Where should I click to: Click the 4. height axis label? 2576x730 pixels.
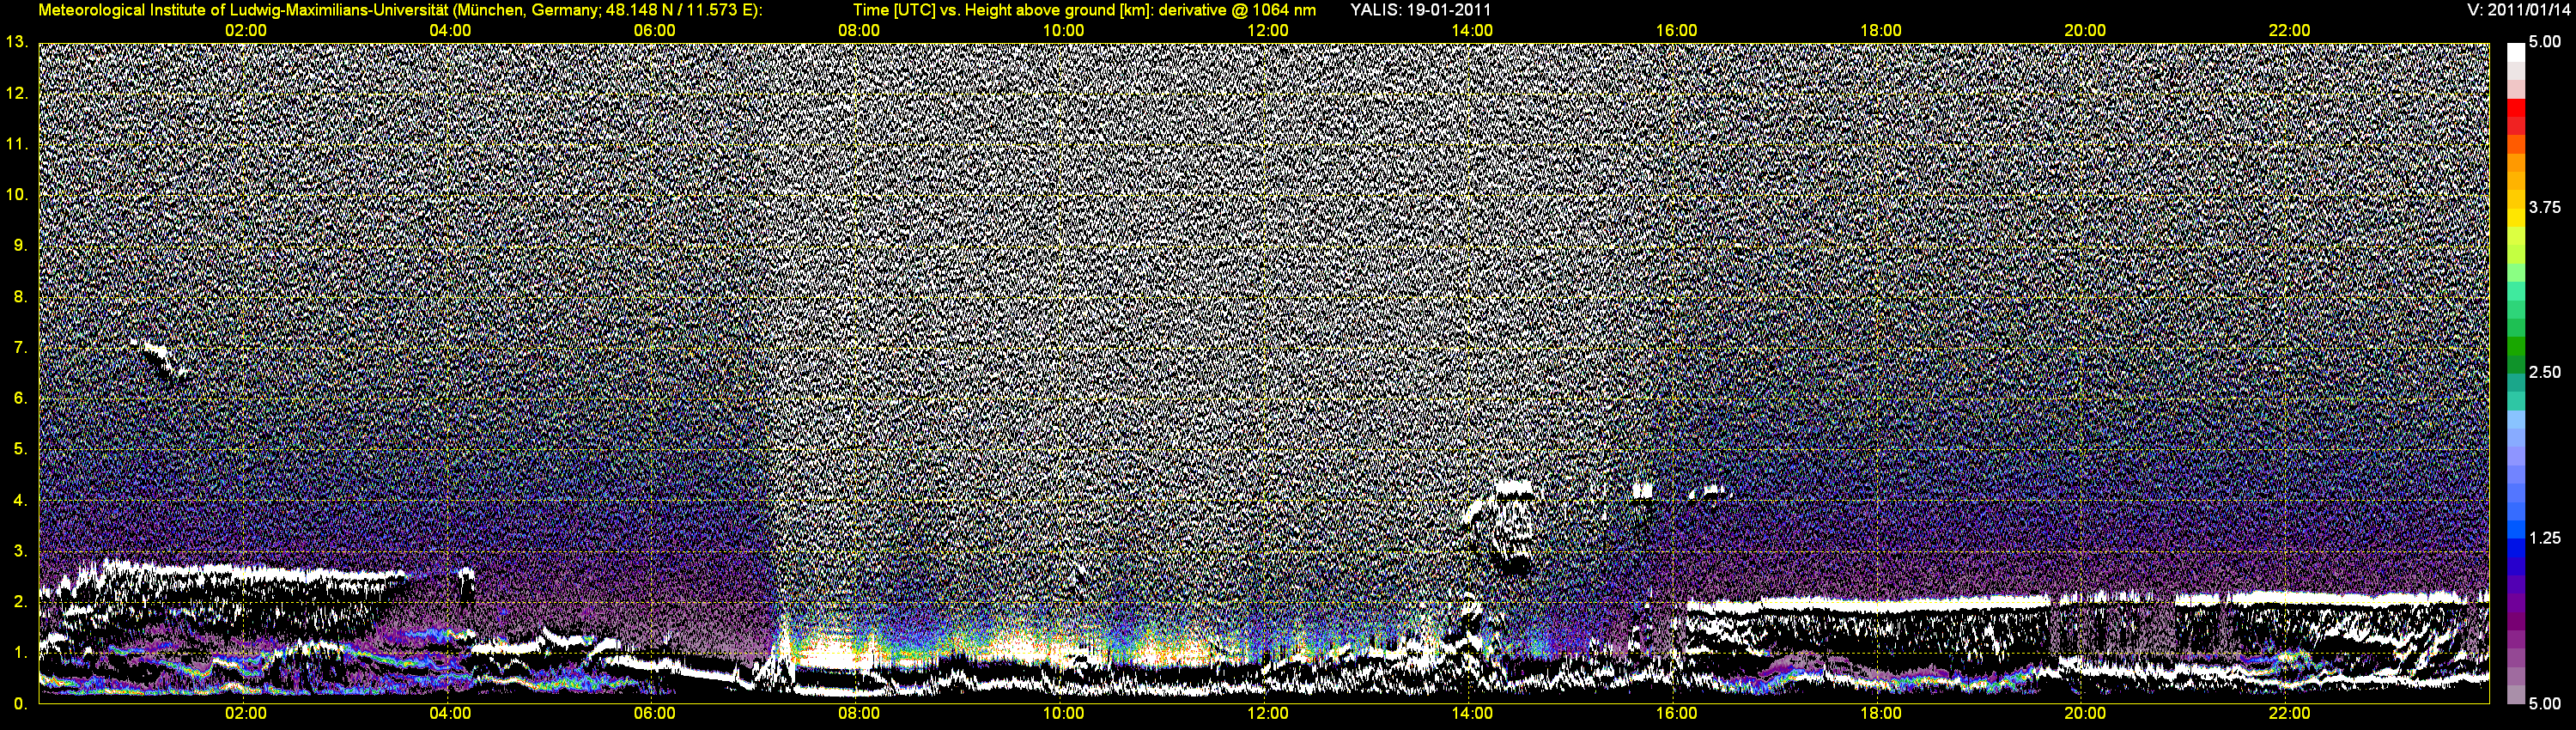[21, 500]
